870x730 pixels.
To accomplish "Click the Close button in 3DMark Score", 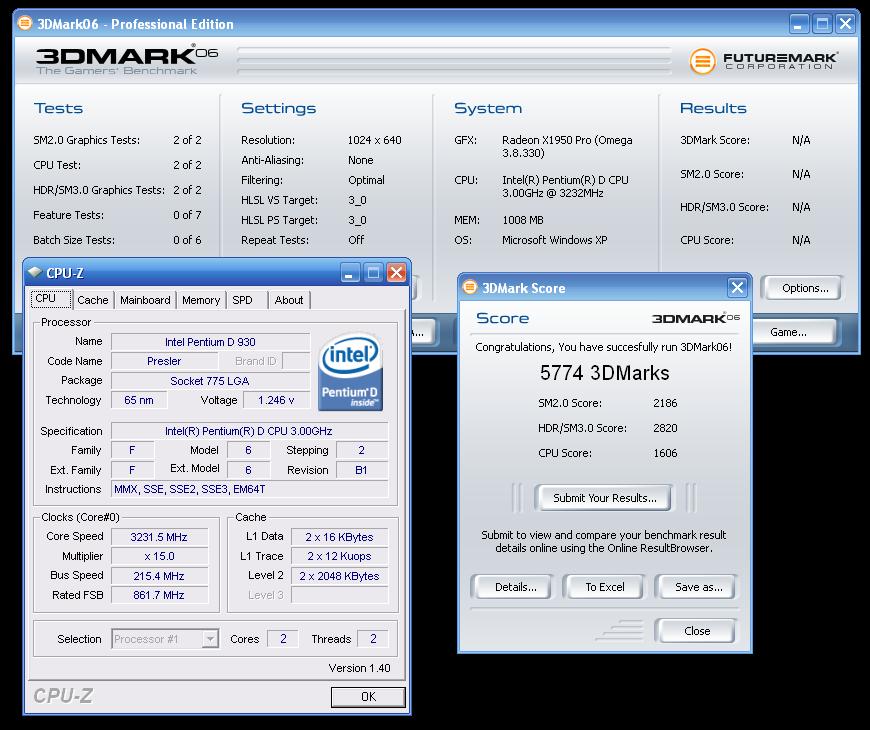I will (x=697, y=631).
